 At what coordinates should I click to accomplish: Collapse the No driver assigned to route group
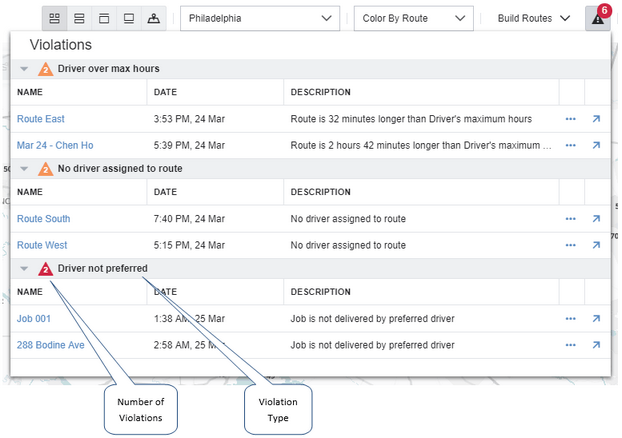(x=24, y=169)
